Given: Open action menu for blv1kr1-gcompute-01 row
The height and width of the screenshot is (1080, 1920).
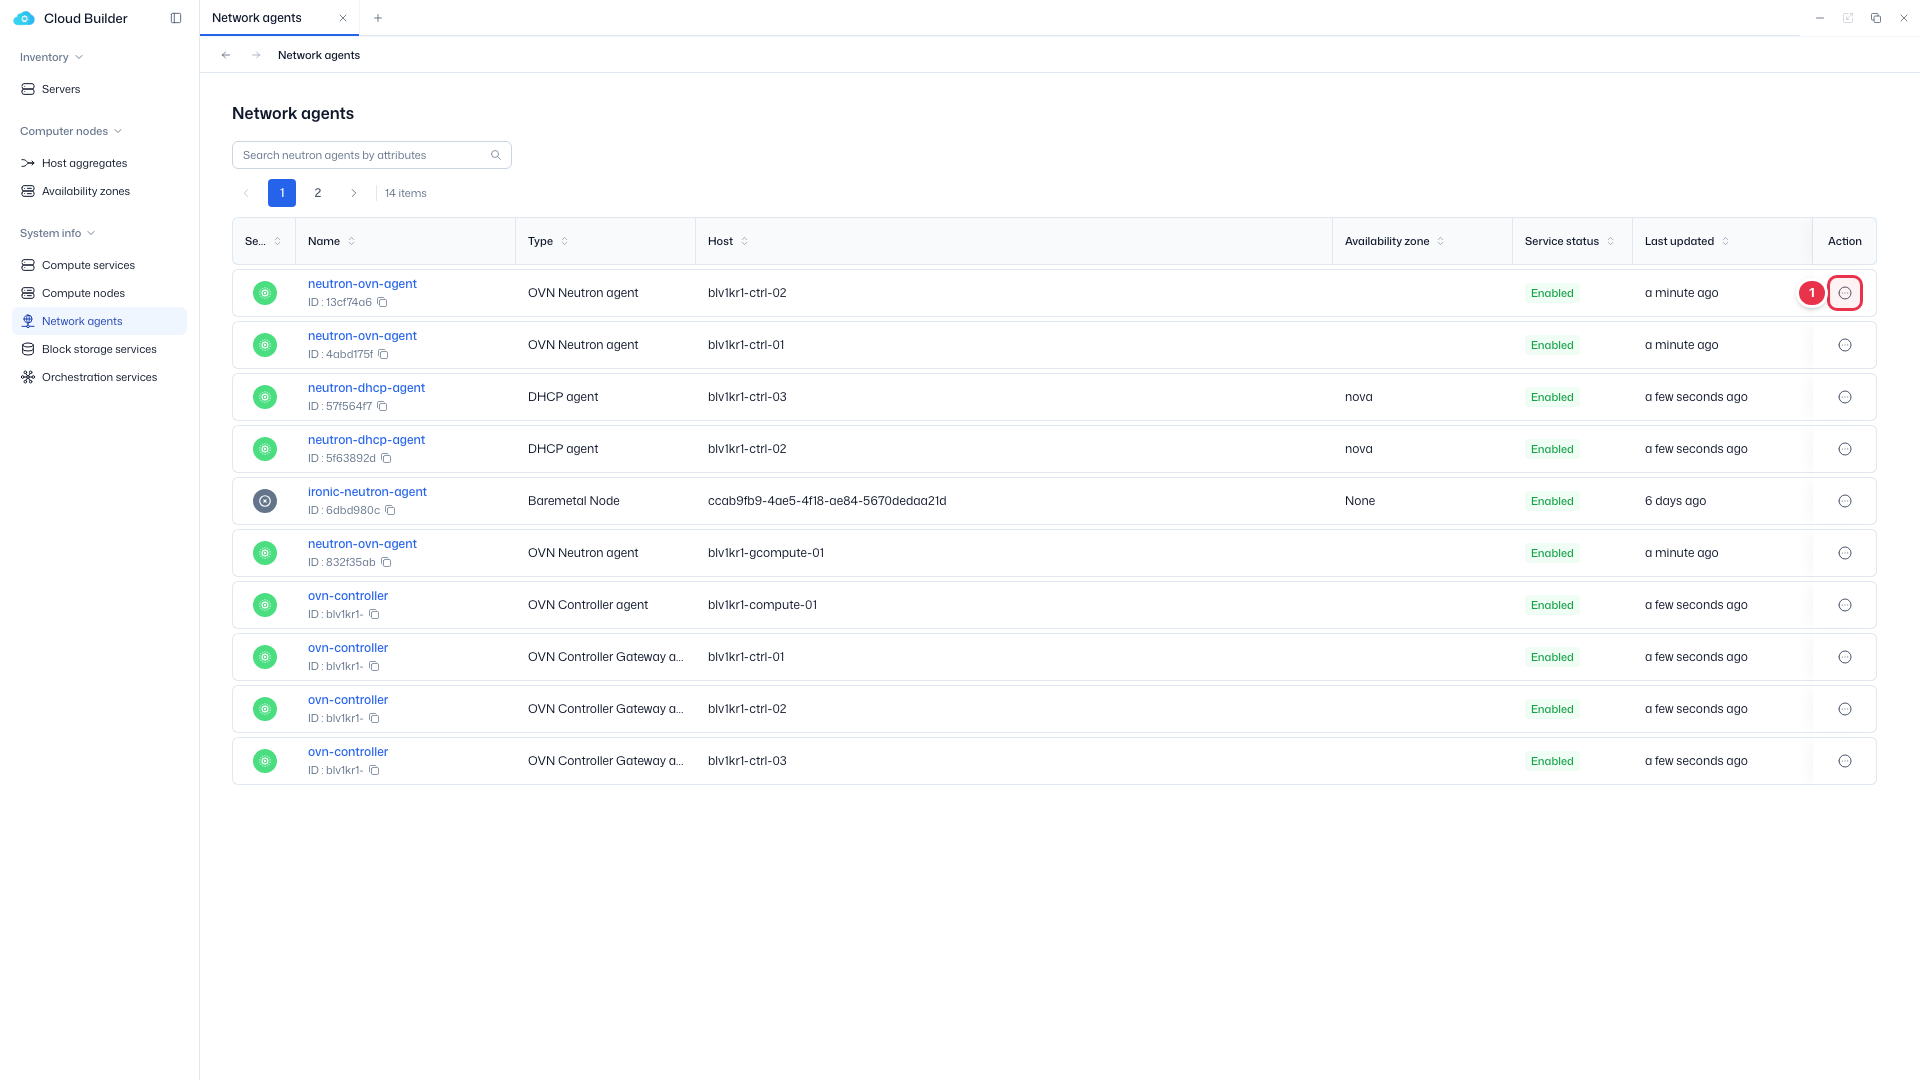Looking at the screenshot, I should point(1845,553).
